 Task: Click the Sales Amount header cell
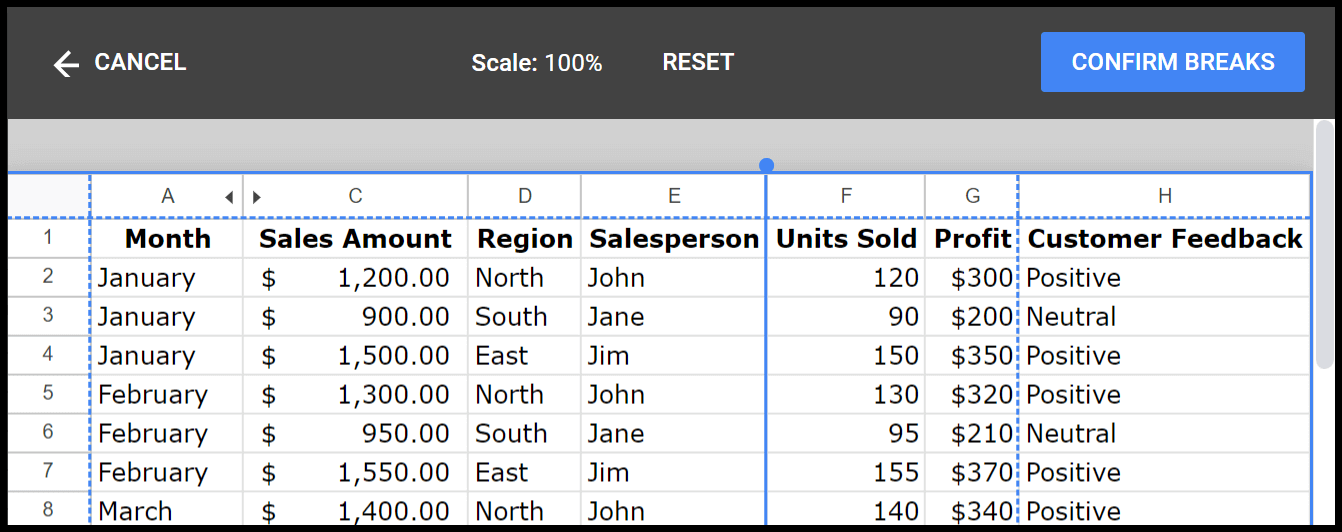click(x=355, y=238)
